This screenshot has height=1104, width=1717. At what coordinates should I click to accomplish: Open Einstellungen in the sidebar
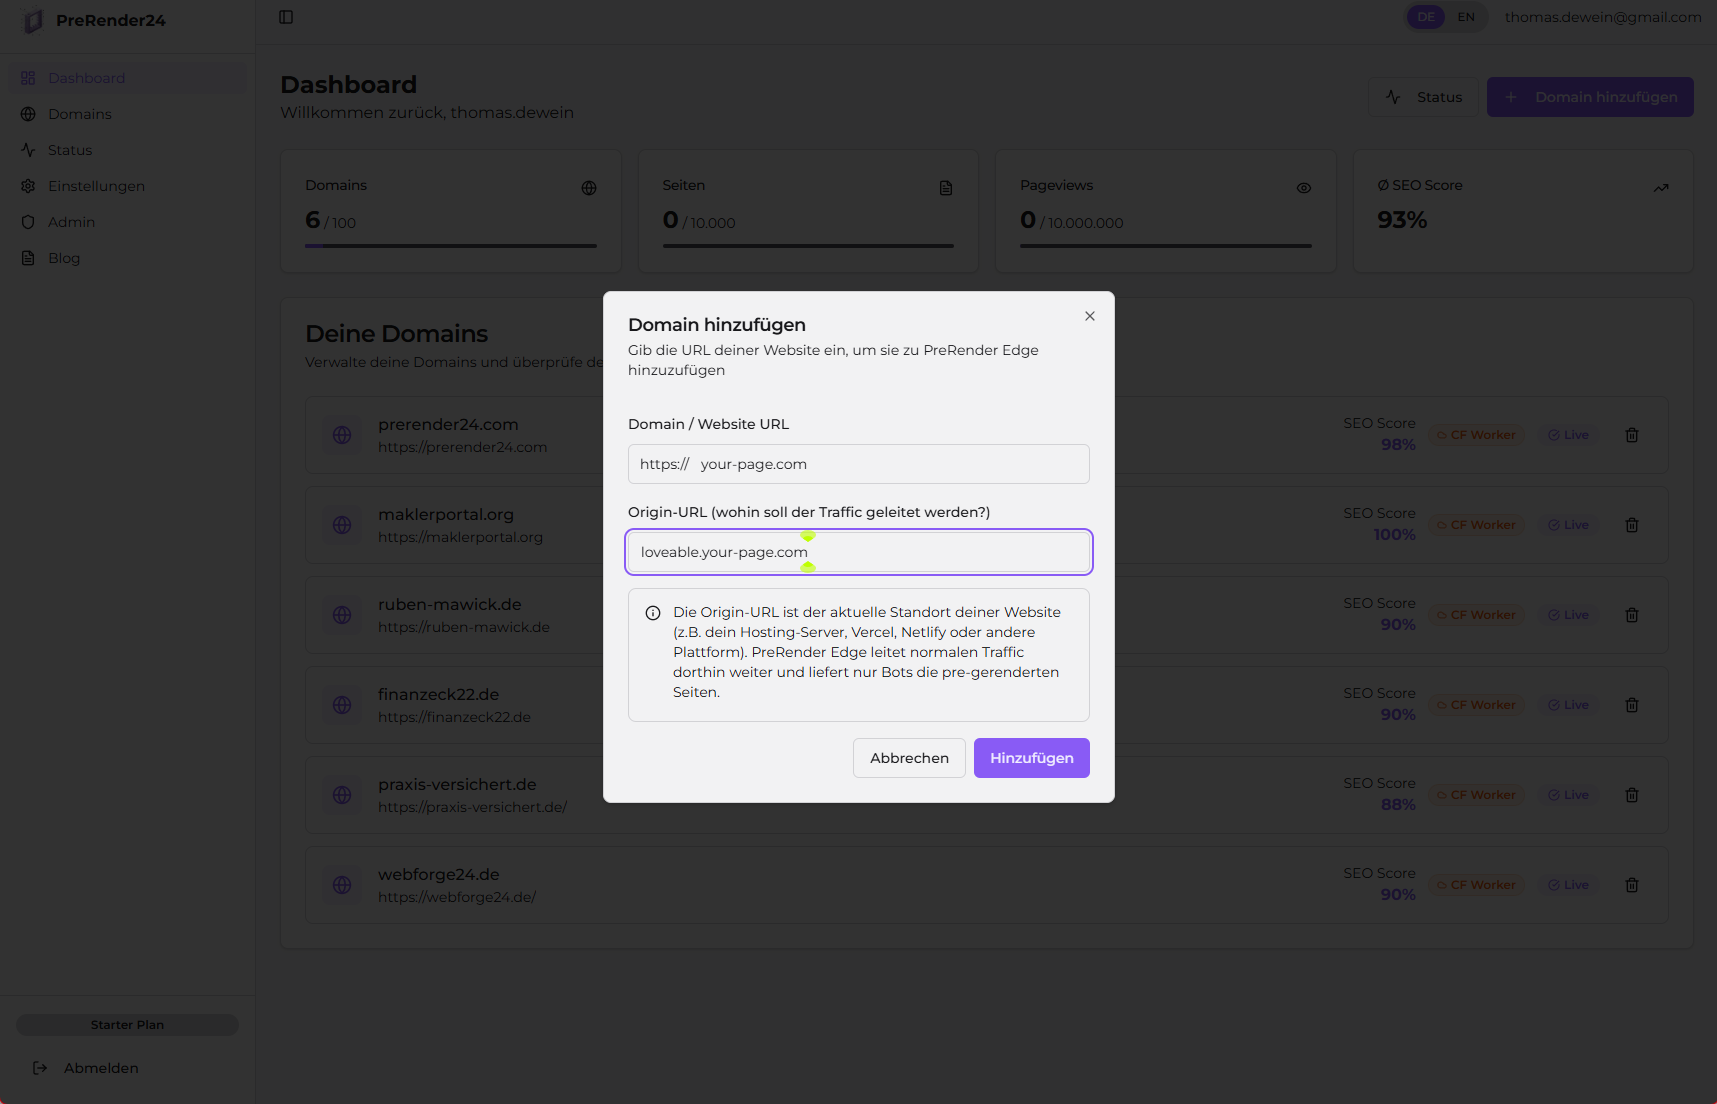click(x=127, y=186)
